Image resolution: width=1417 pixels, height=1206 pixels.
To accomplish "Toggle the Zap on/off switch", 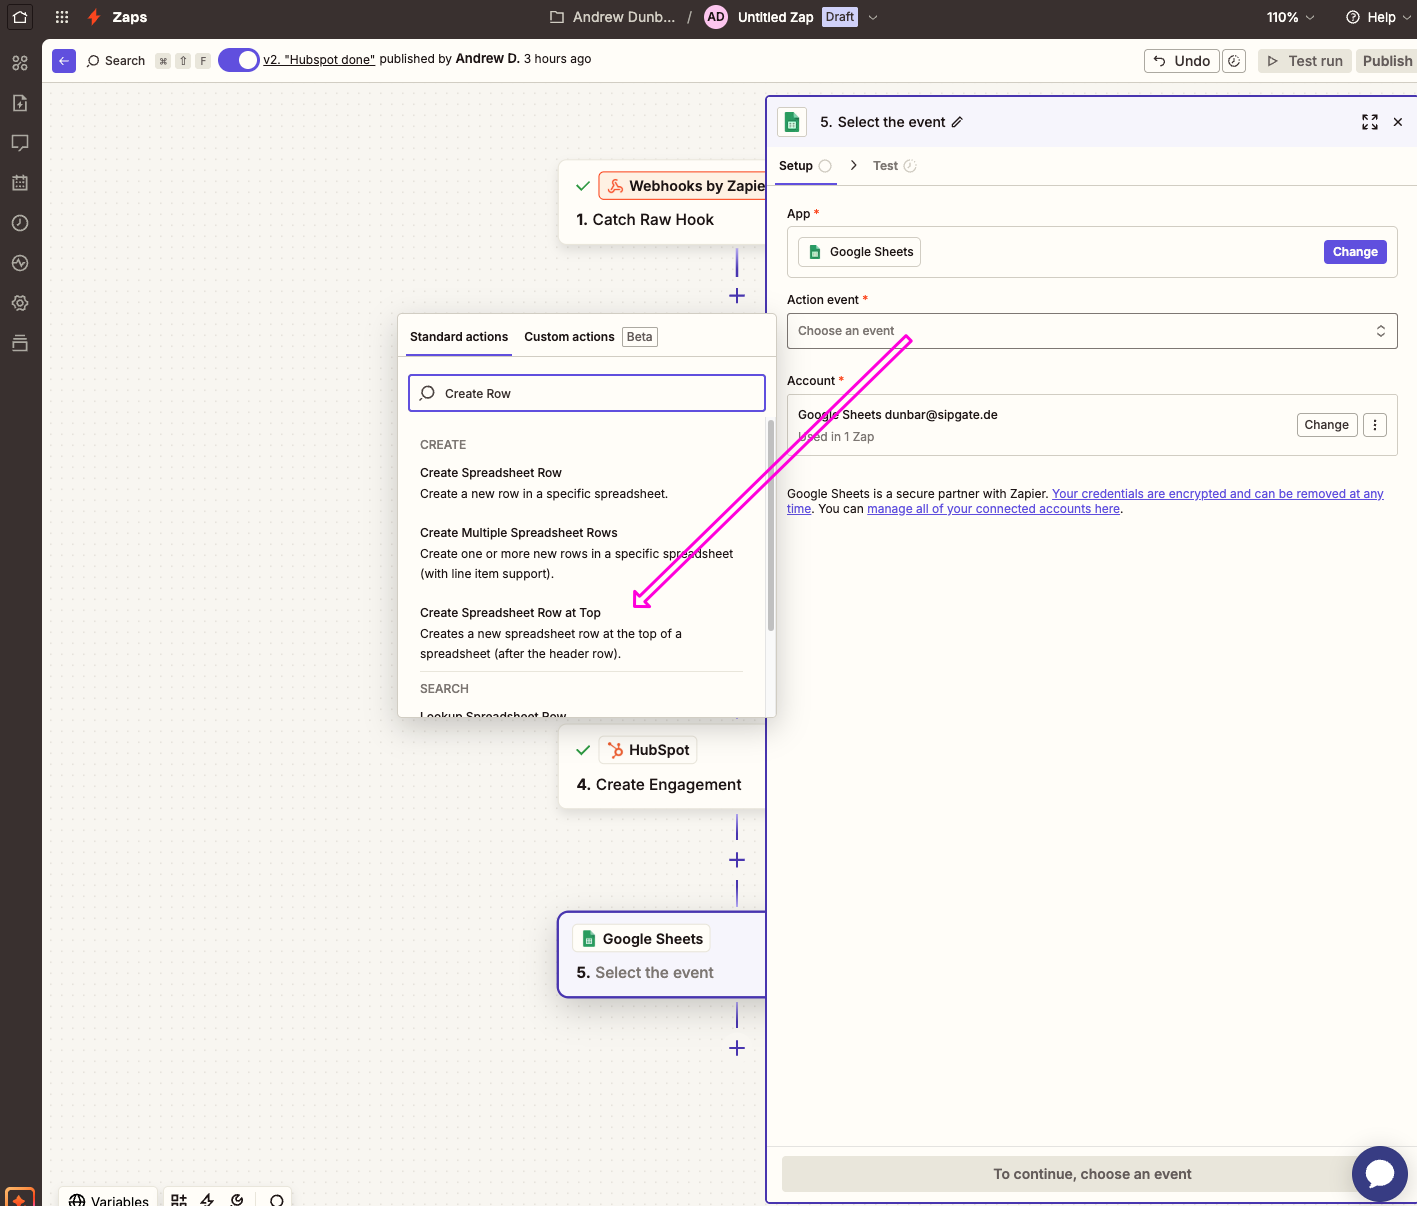I will (238, 60).
